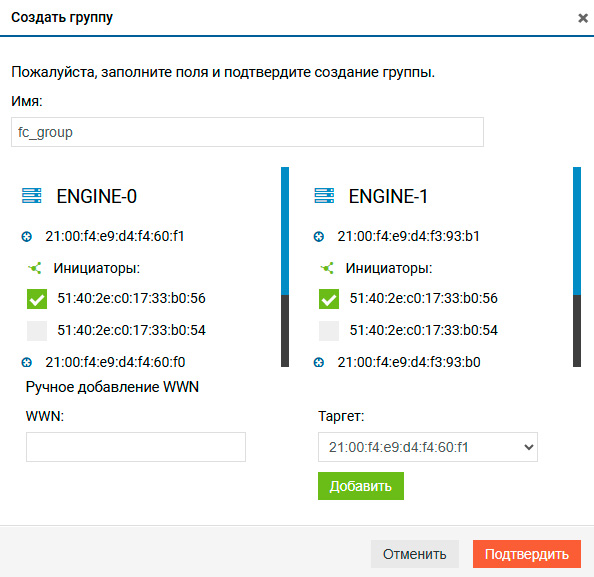
Task: Click the Ручное добавление WWN label
Action: [x=112, y=387]
